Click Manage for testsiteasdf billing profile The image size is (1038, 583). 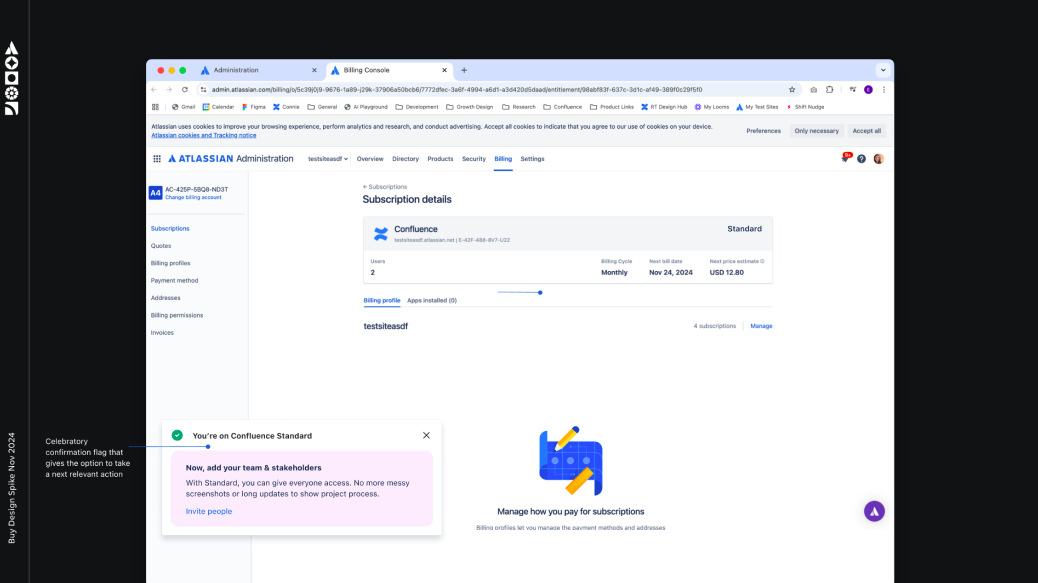[761, 326]
